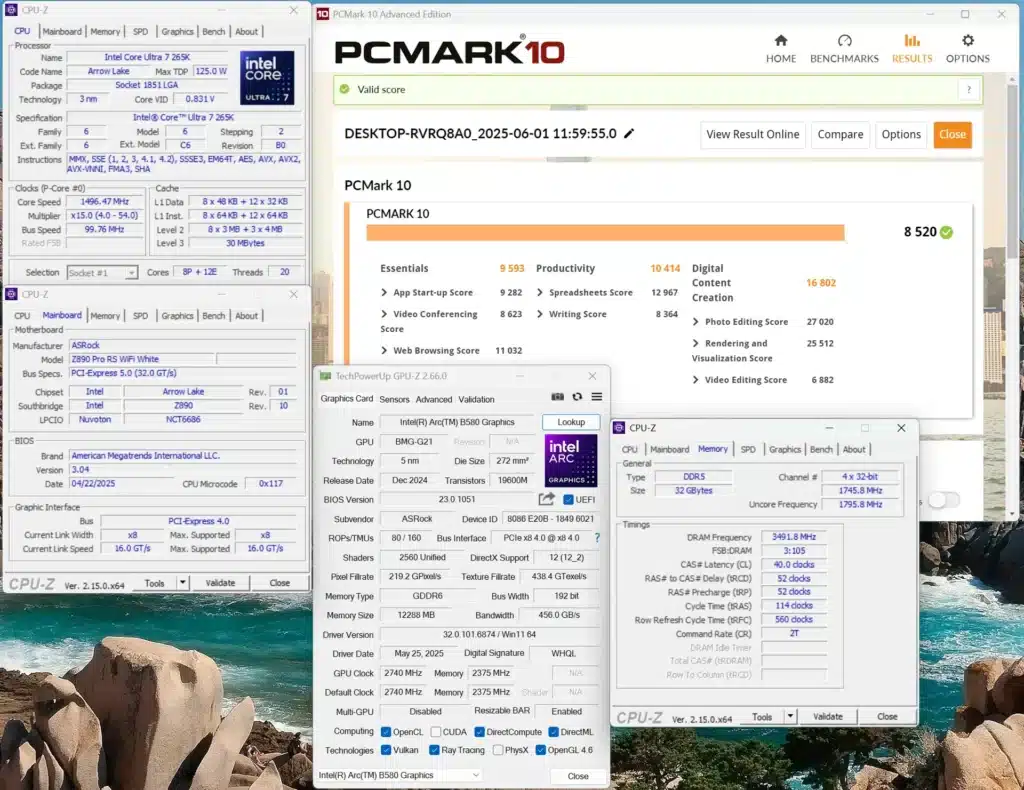Select SPD tab in CPU-Z Memory window
This screenshot has width=1024, height=790.
coord(748,450)
